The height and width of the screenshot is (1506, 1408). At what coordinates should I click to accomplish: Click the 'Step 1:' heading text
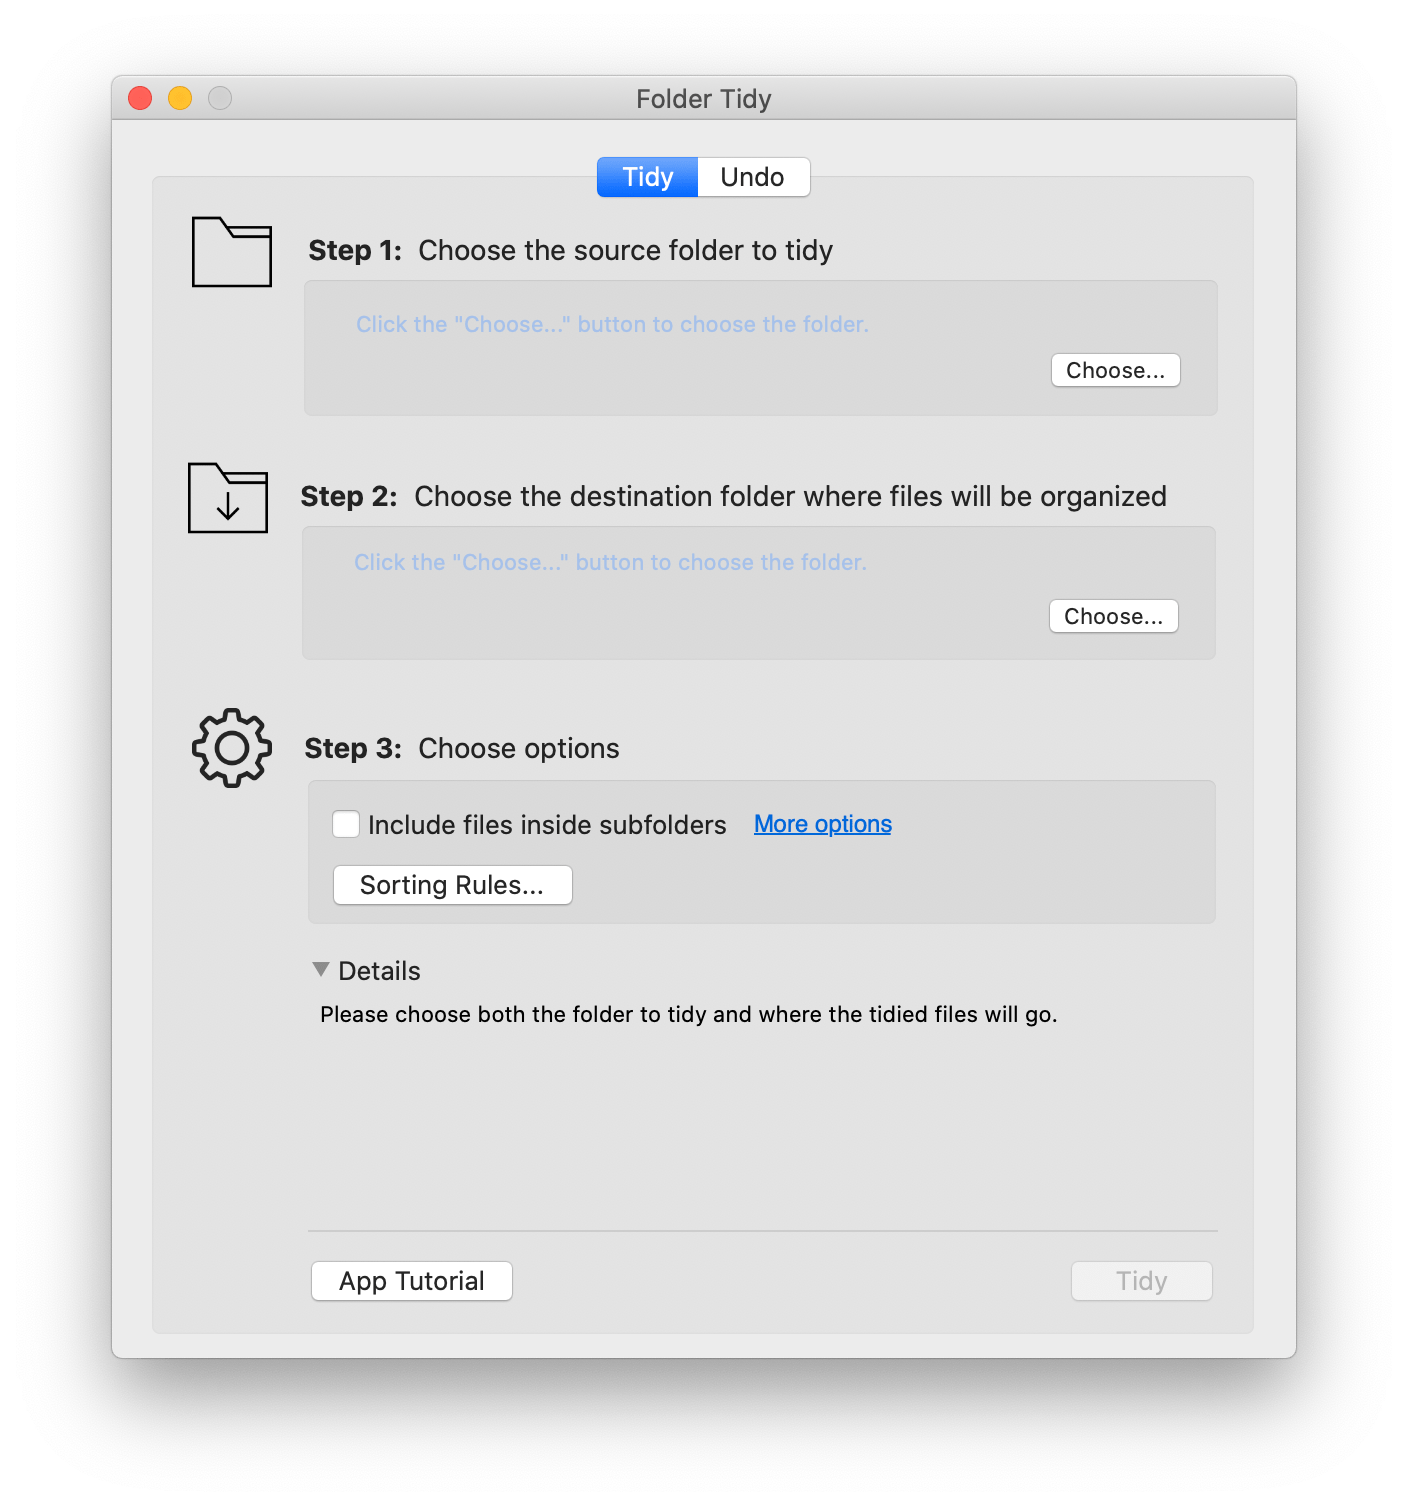[355, 250]
